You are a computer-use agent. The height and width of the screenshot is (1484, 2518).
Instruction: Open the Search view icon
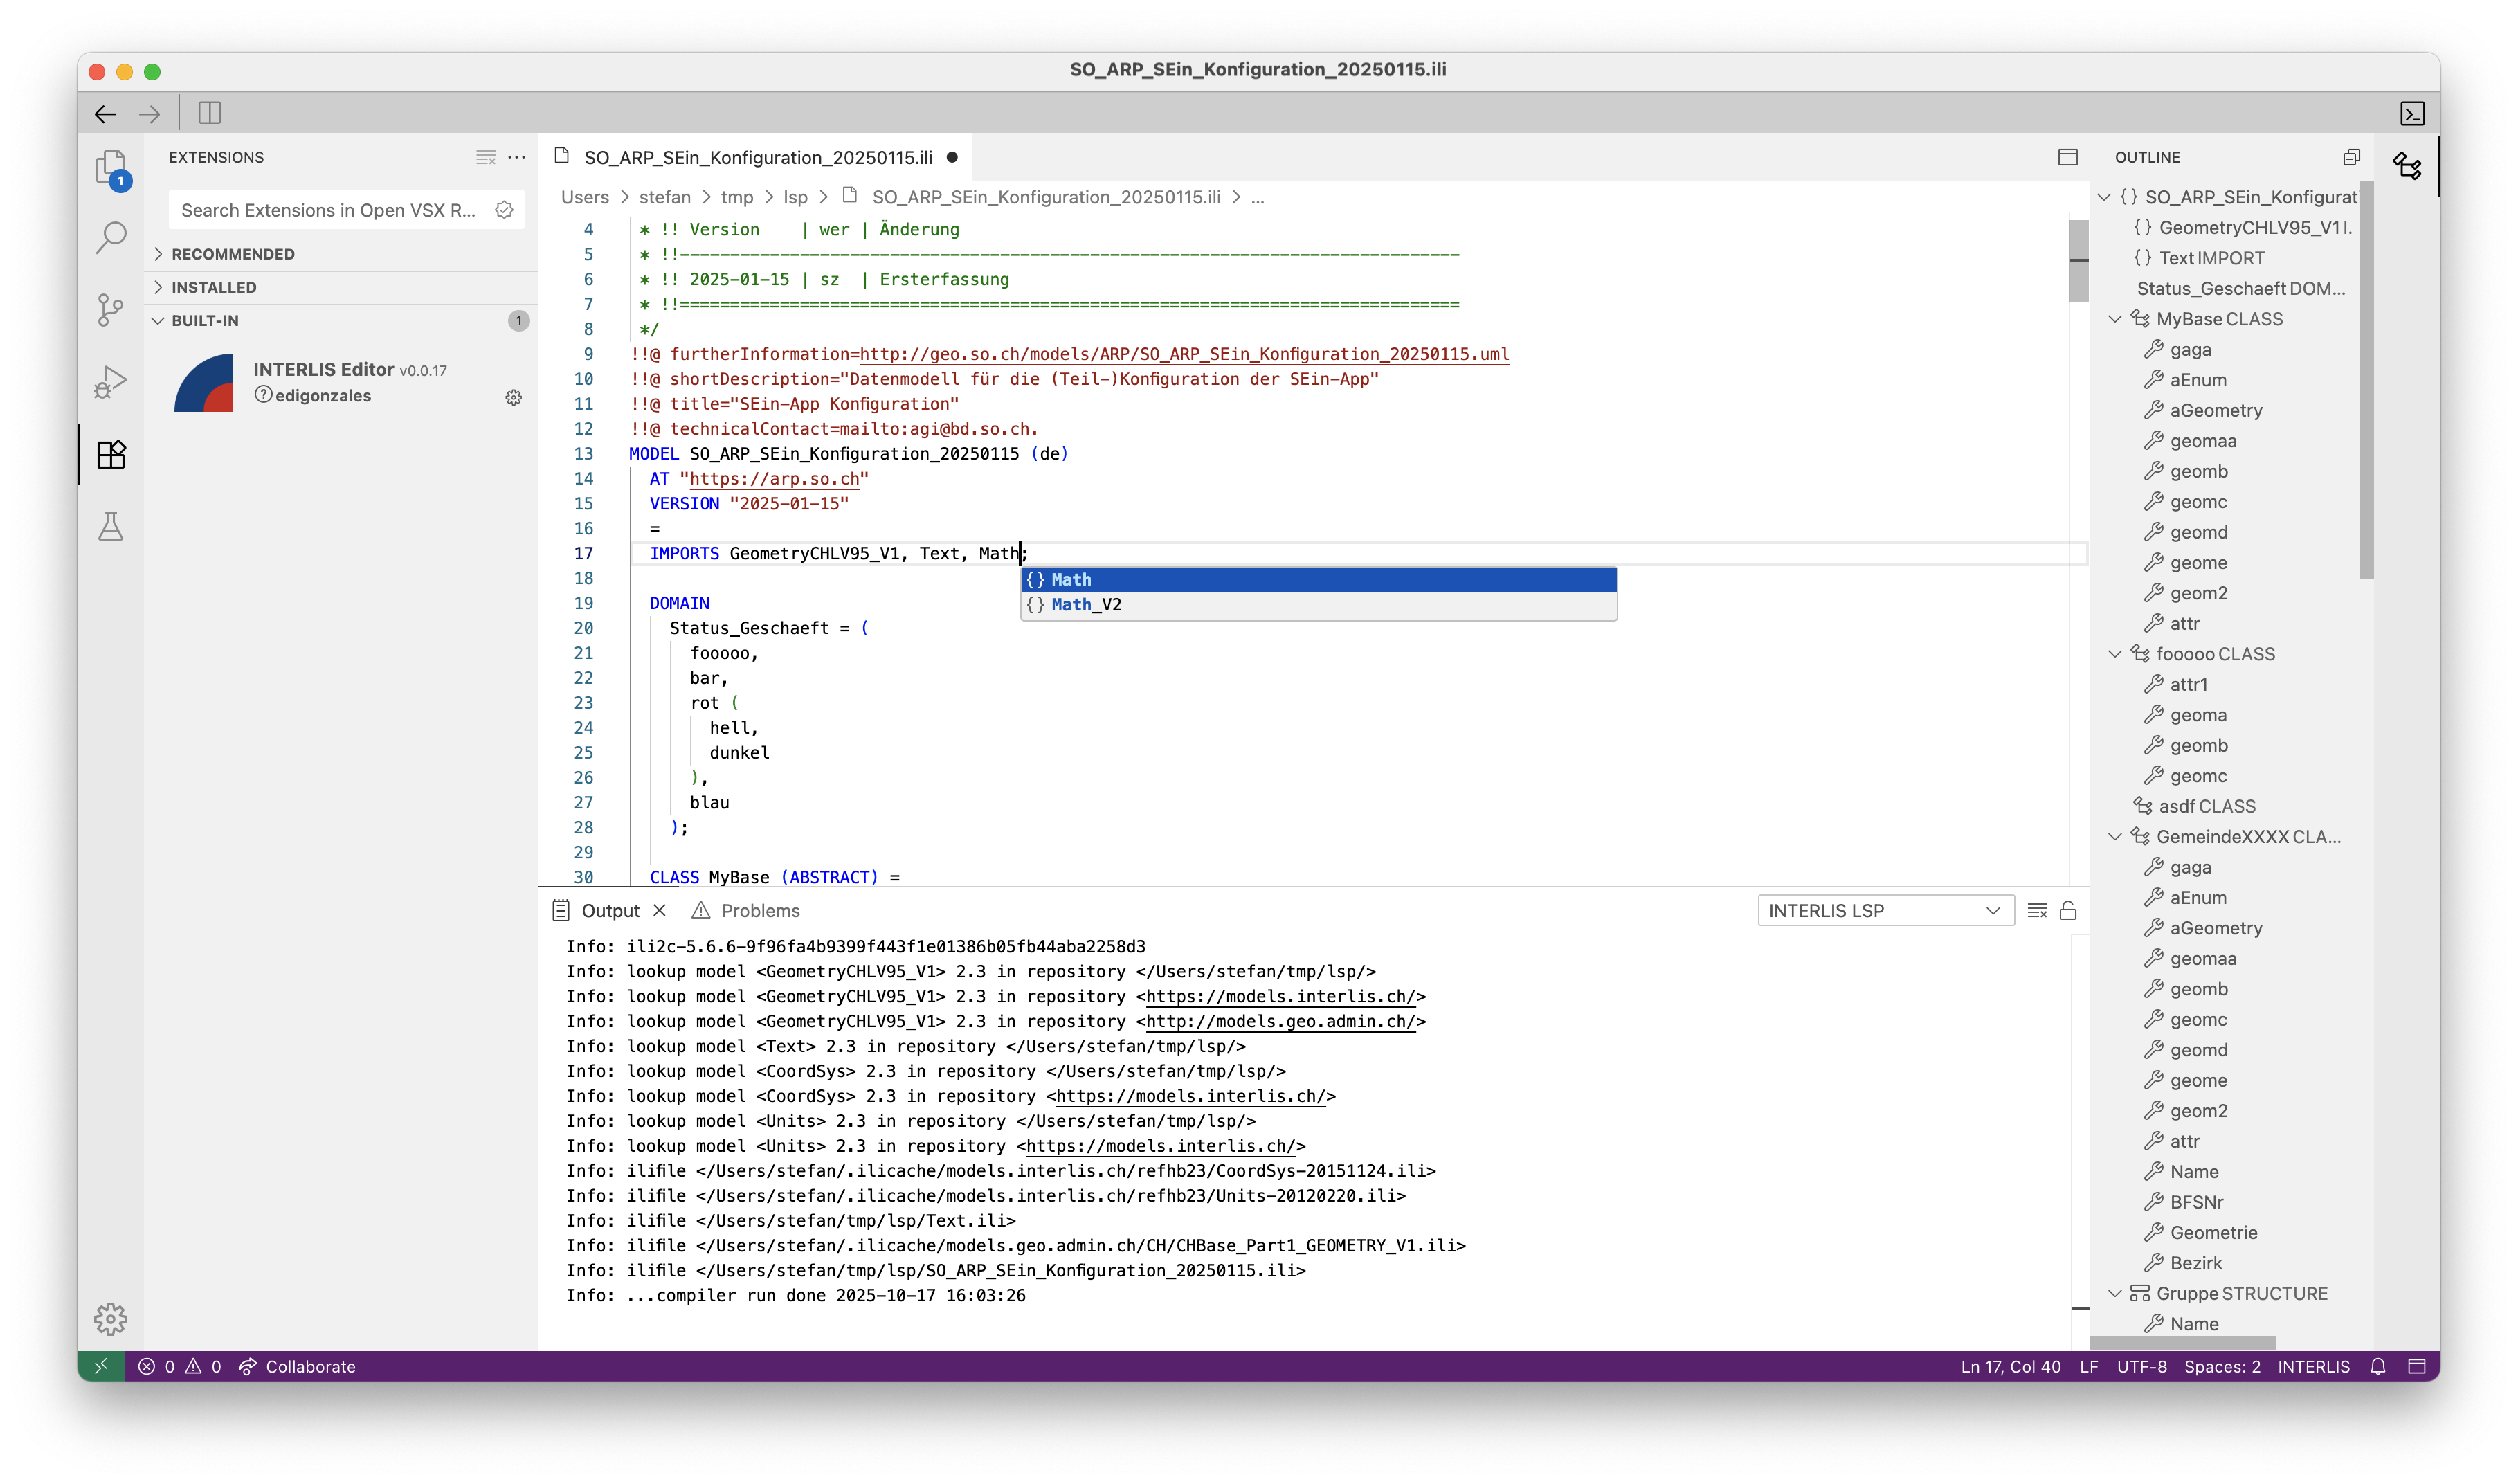[x=110, y=238]
